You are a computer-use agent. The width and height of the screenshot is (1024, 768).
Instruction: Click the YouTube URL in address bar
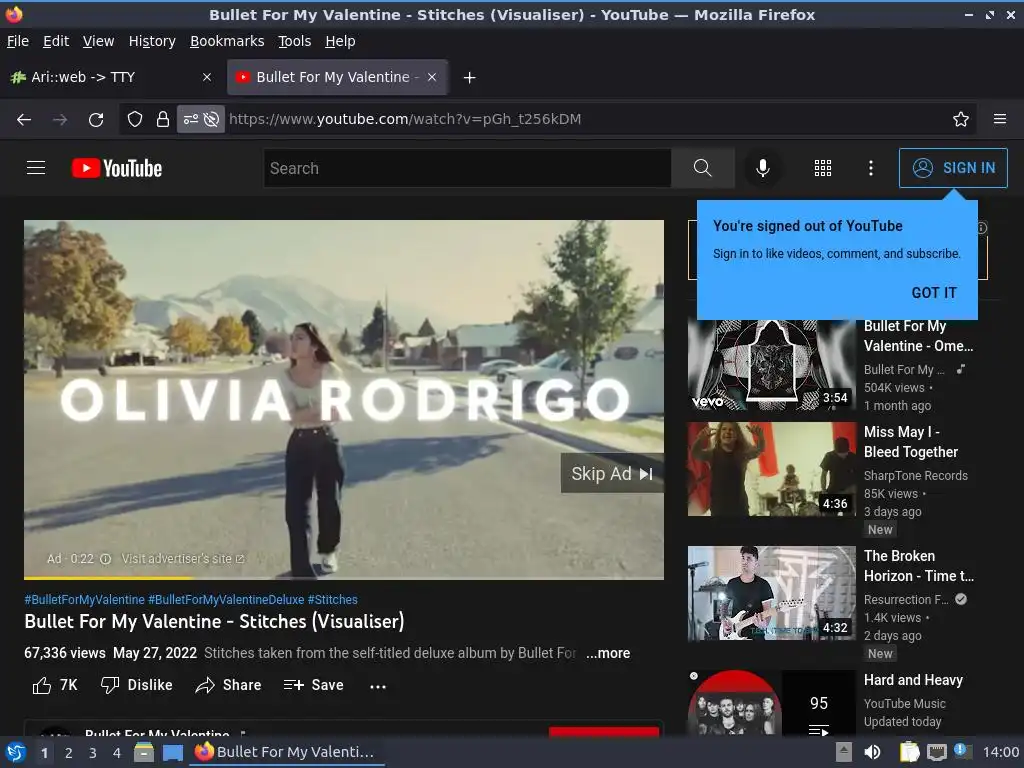pyautogui.click(x=405, y=119)
